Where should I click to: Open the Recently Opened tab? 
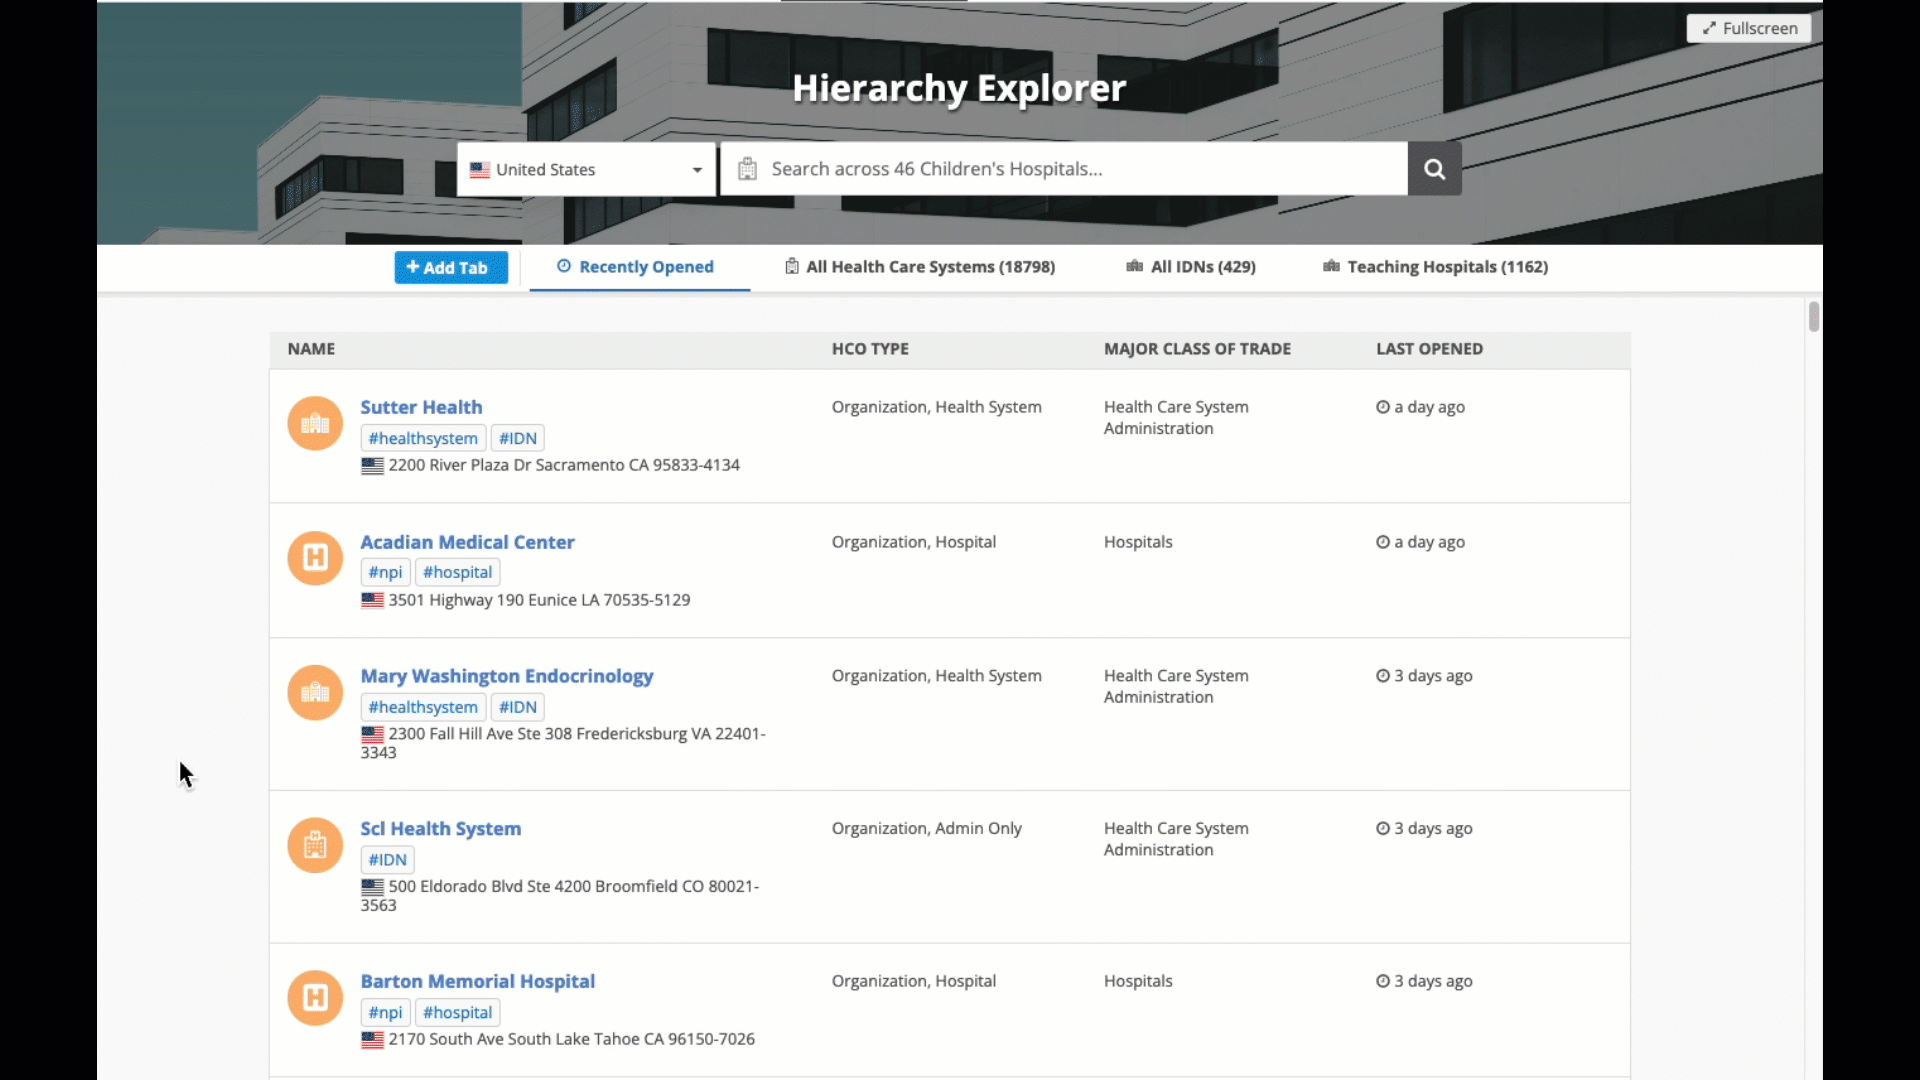coord(636,267)
